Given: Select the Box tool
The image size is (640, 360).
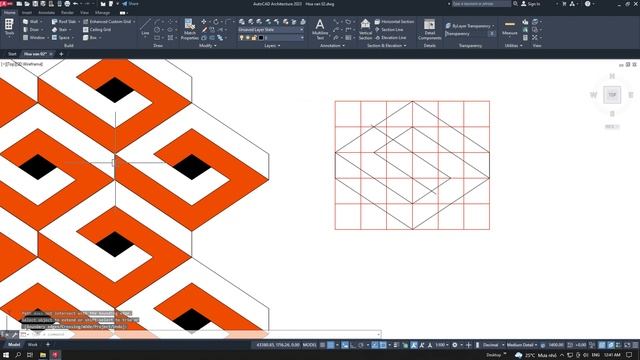Looking at the screenshot, I should (91, 38).
